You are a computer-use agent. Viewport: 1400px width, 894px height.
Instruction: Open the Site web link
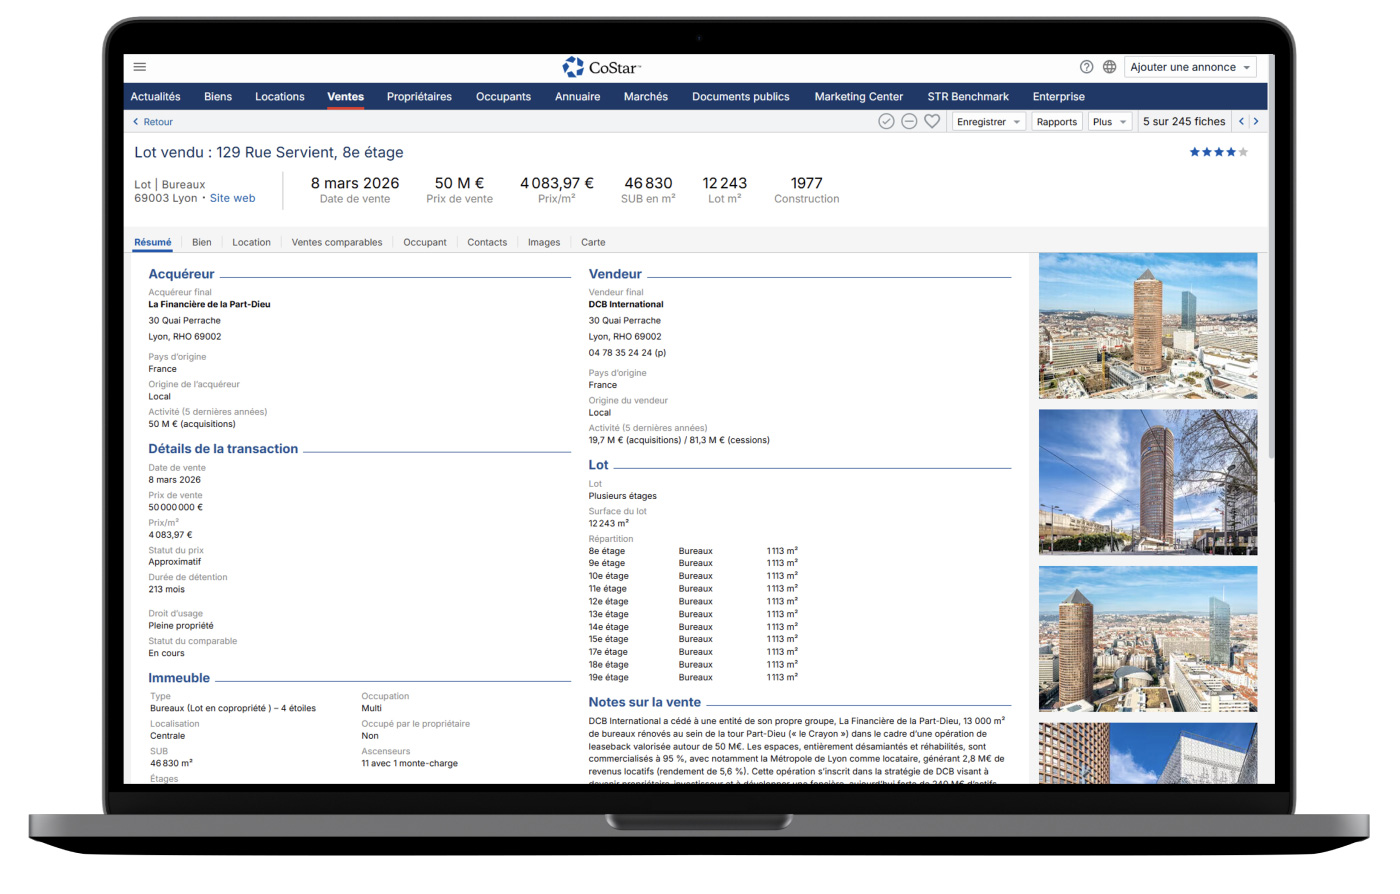point(232,198)
